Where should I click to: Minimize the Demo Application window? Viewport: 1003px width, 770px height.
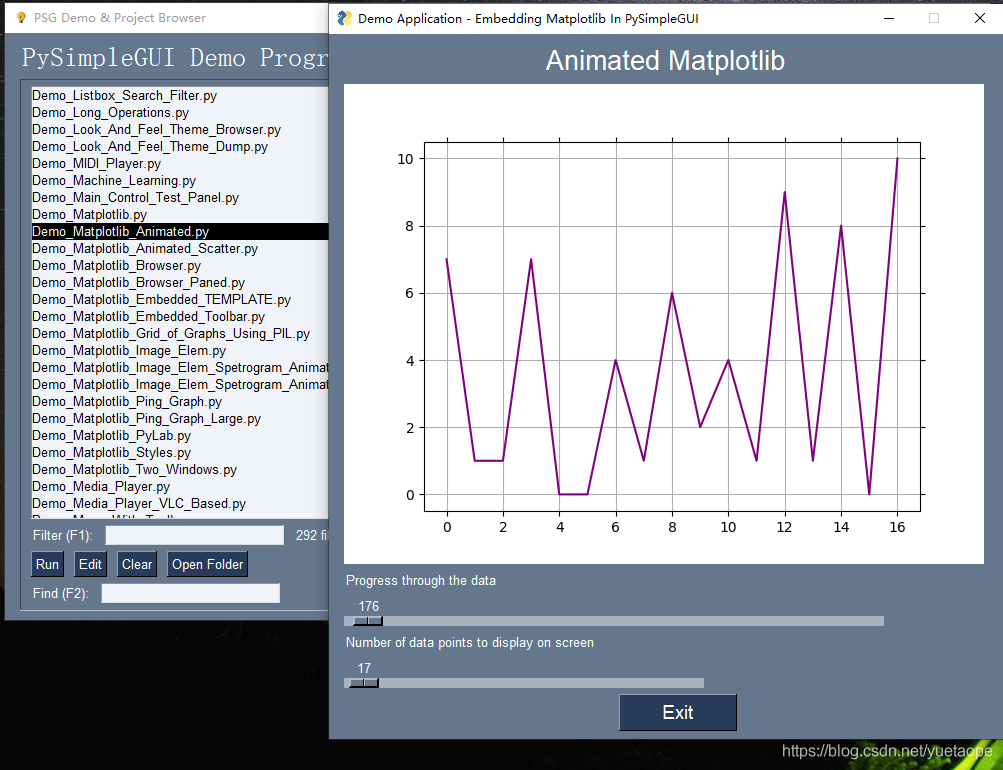[889, 19]
